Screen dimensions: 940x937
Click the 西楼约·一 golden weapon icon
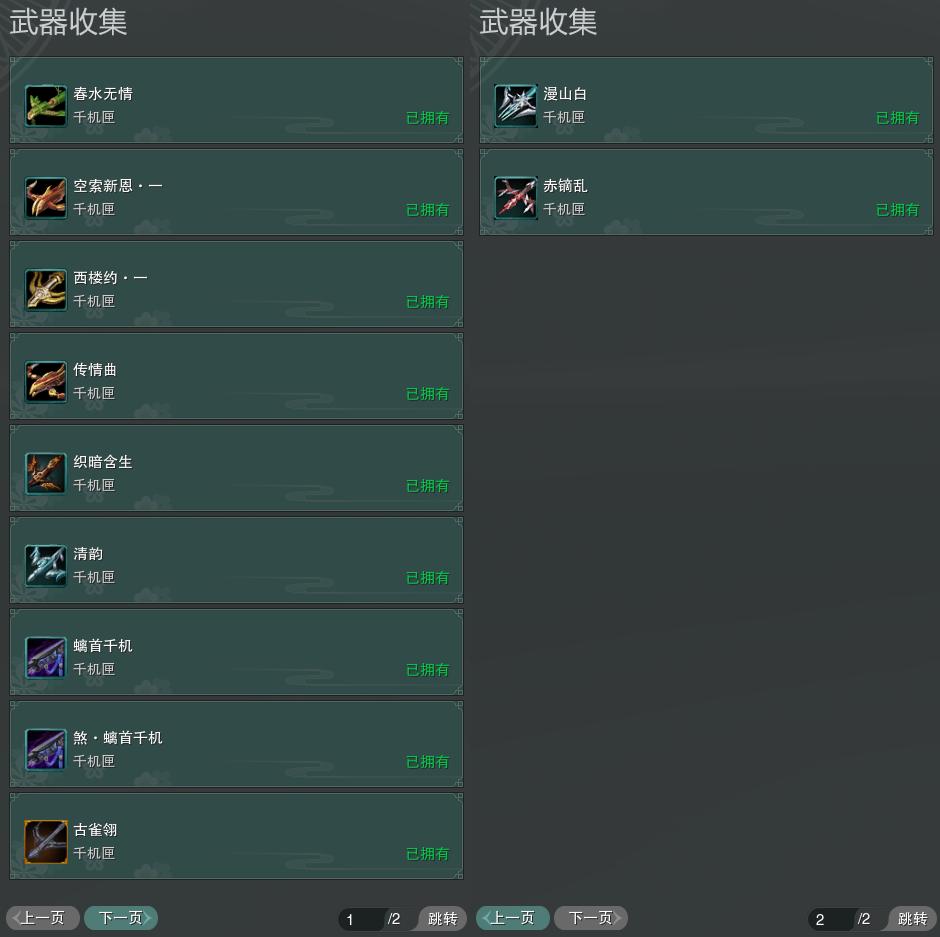click(x=46, y=290)
